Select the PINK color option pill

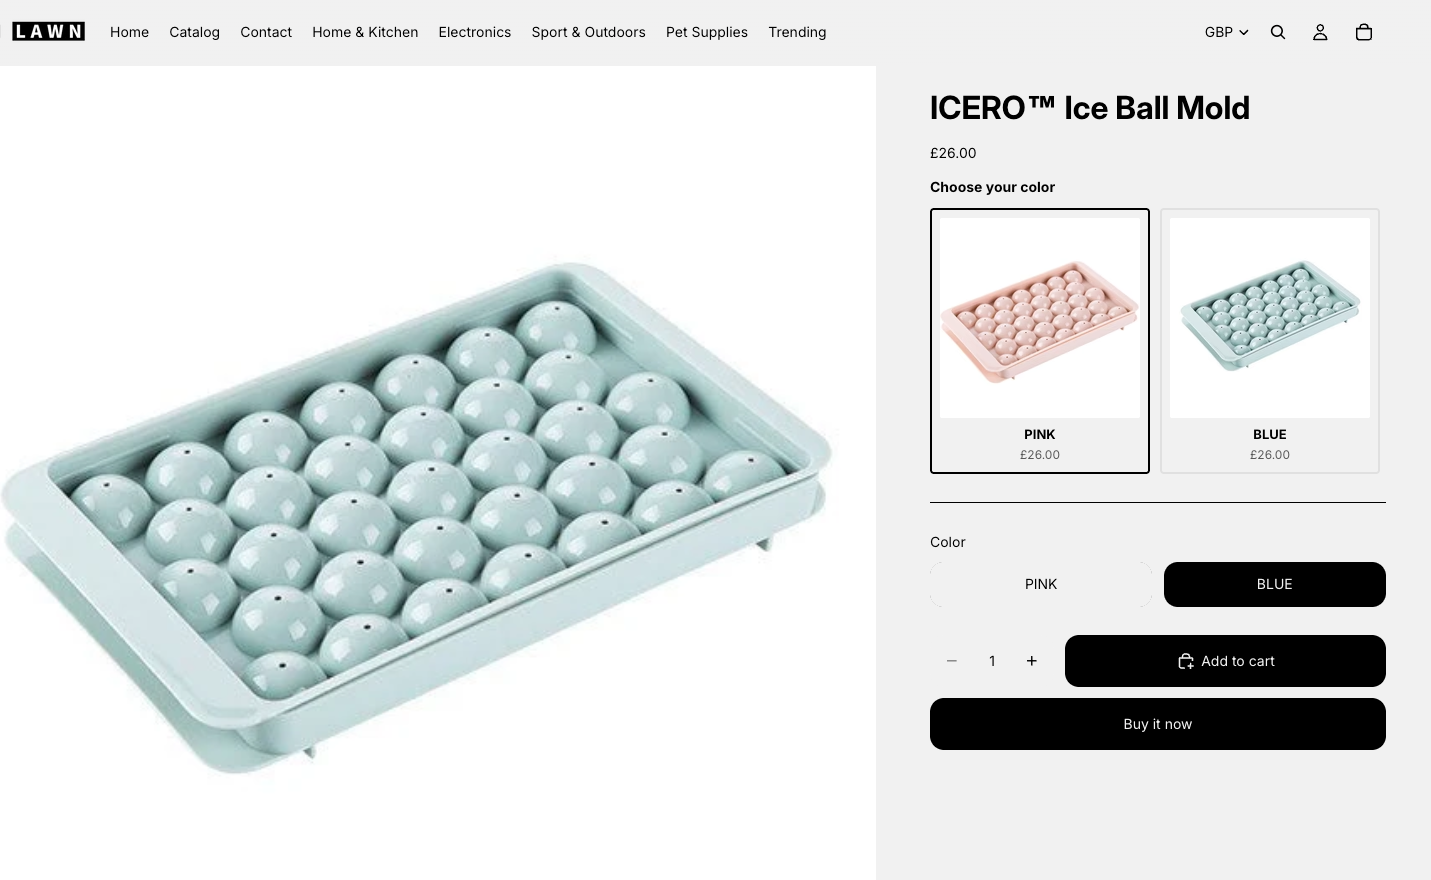point(1041,584)
